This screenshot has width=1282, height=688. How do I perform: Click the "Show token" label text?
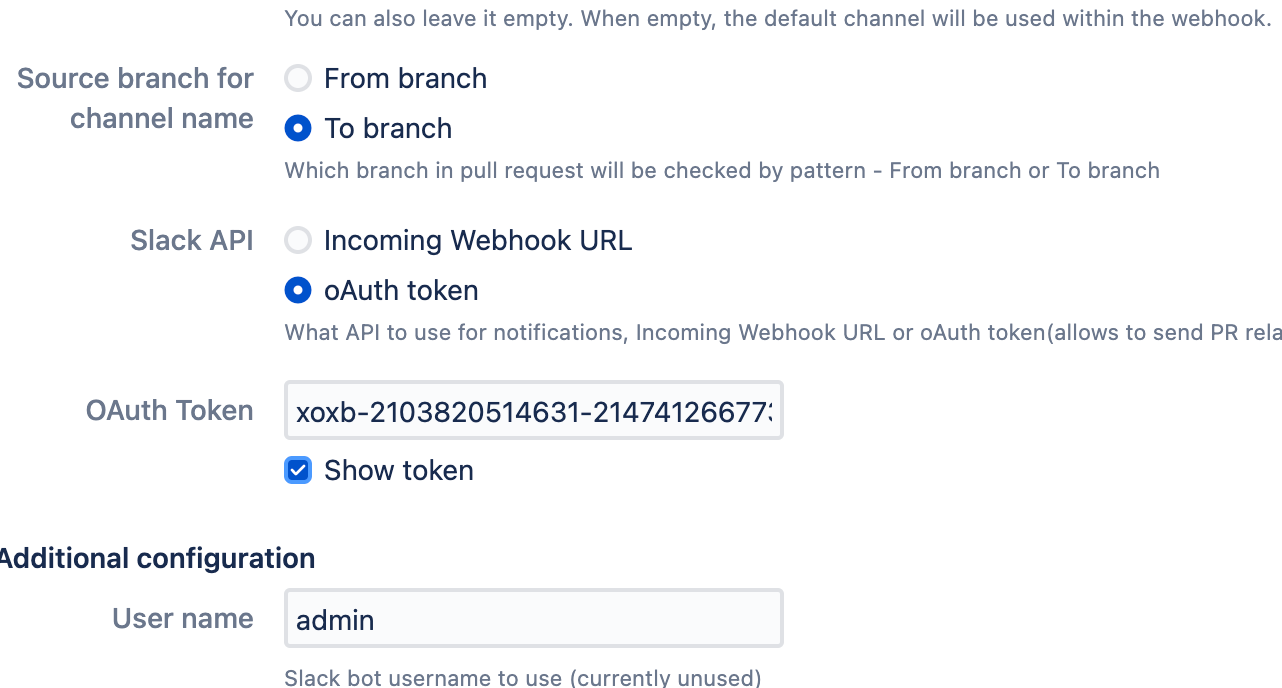point(399,470)
